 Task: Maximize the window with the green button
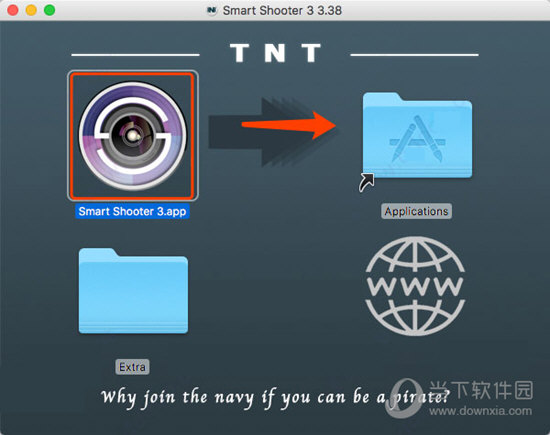[x=49, y=10]
